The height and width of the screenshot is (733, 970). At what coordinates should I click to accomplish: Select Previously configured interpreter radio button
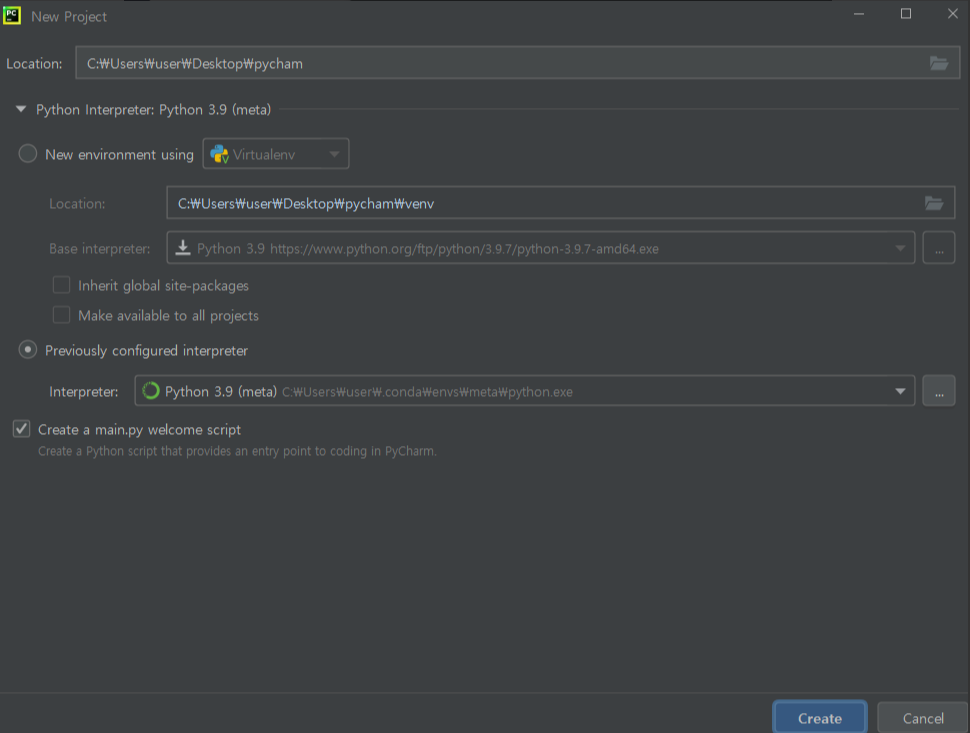coord(28,349)
